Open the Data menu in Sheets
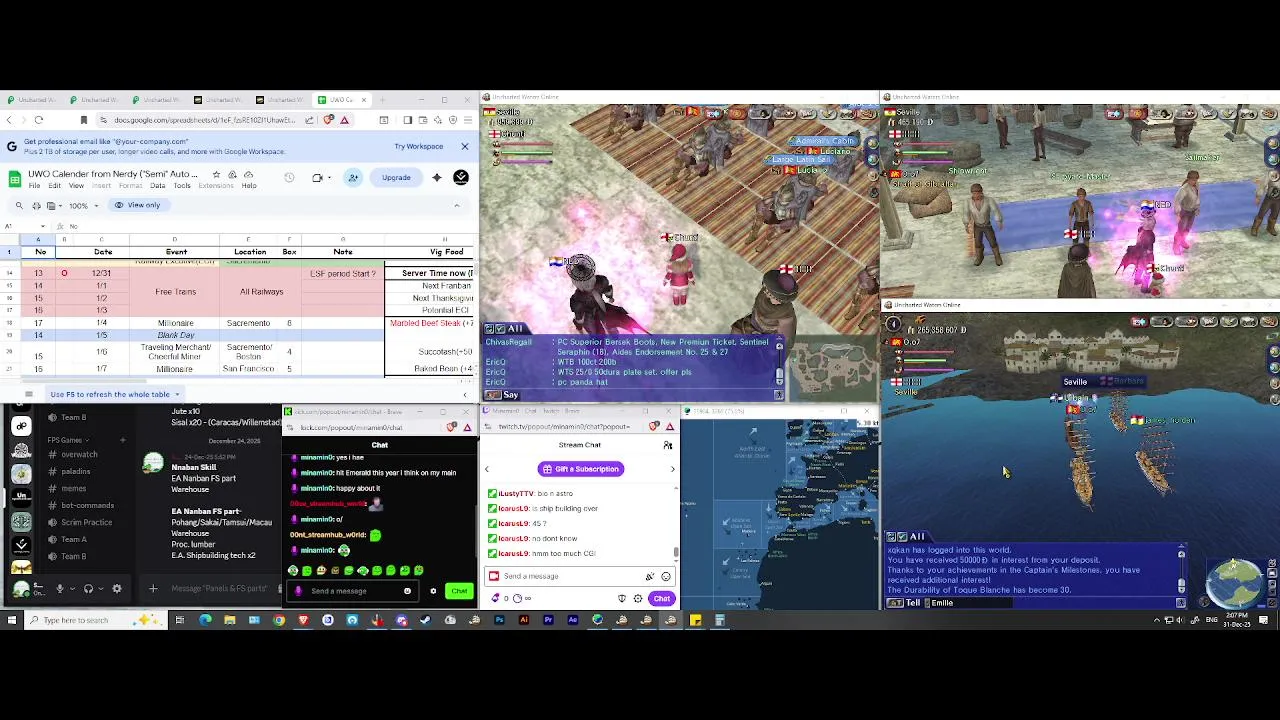 (x=157, y=186)
